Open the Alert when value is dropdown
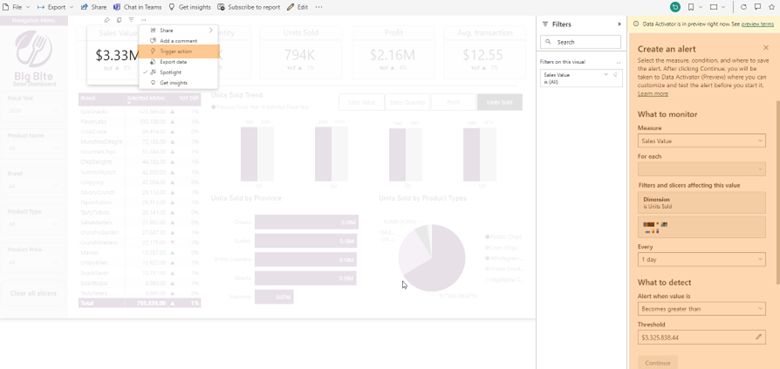 [701, 309]
